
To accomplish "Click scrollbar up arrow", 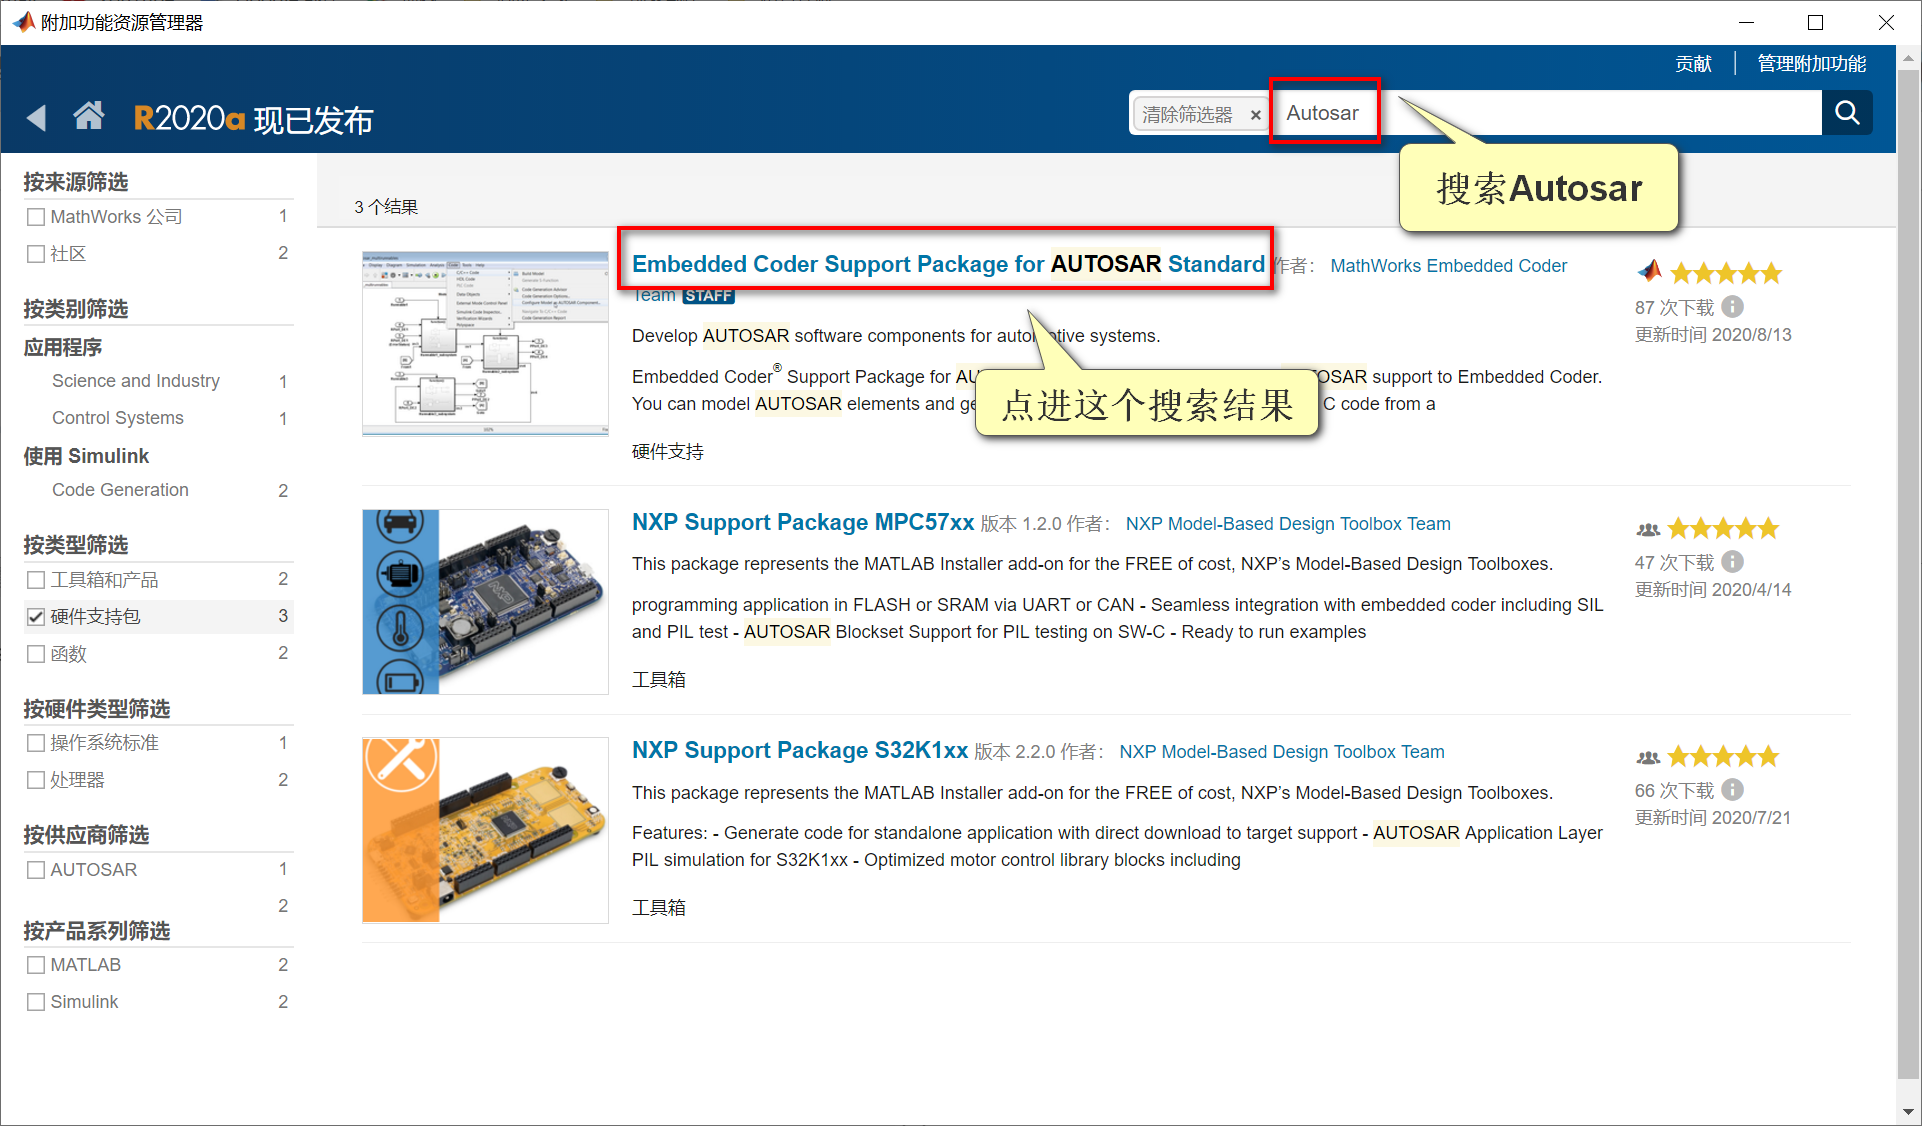I will click(x=1908, y=58).
